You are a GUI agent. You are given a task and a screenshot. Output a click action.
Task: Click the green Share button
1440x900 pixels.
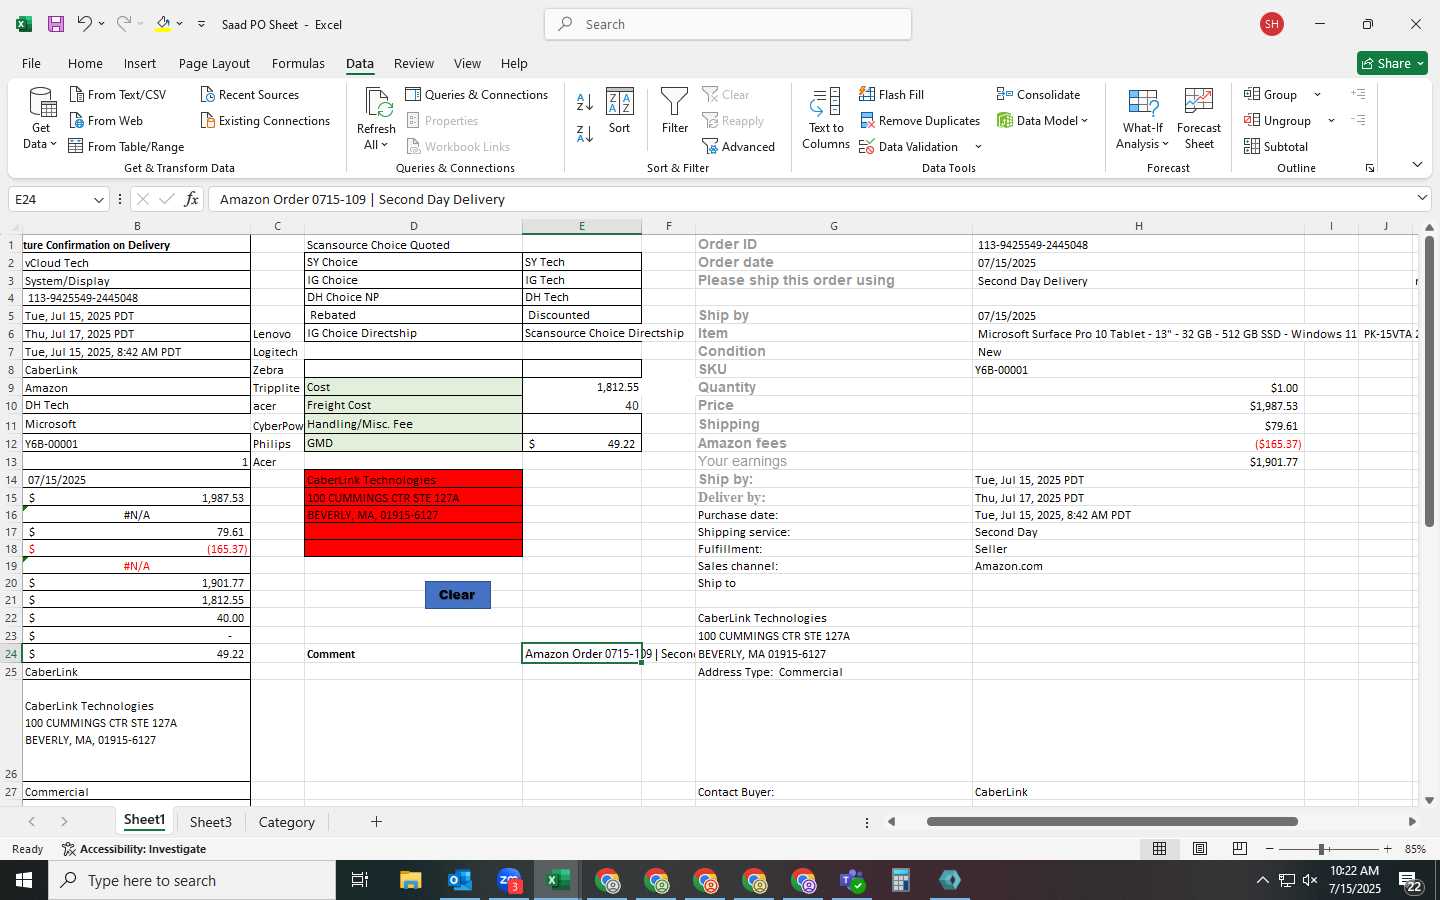pyautogui.click(x=1392, y=63)
